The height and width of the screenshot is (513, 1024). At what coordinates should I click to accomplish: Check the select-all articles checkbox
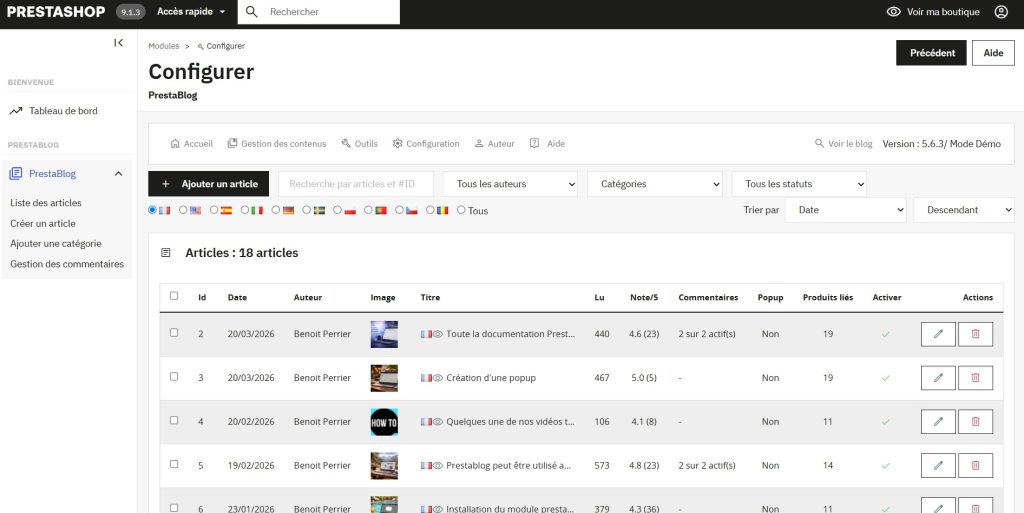tap(174, 296)
